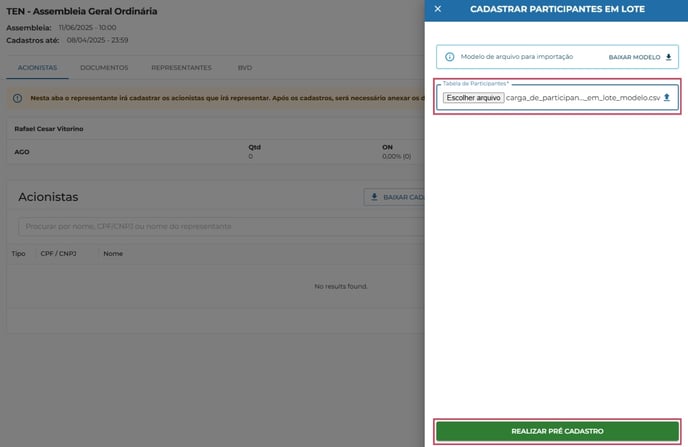Click the Qtd value label
The width and height of the screenshot is (688, 447).
coord(254,147)
